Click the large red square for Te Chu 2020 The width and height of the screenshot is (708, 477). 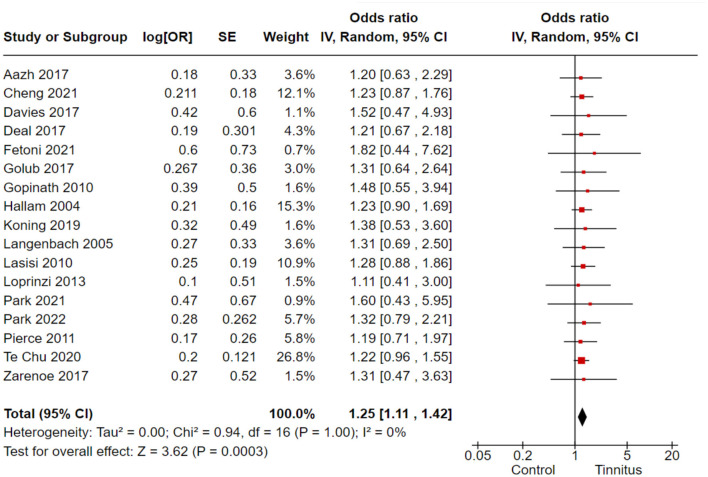581,360
